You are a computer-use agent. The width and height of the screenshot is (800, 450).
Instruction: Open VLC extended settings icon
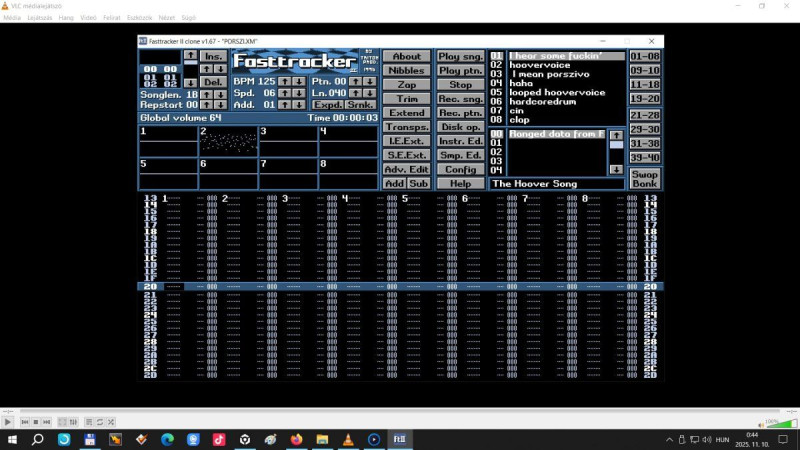(x=73, y=422)
